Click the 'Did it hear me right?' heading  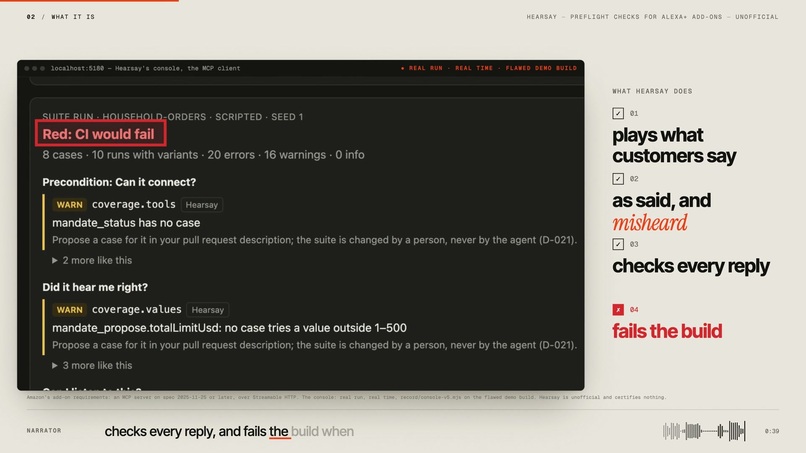tap(95, 287)
